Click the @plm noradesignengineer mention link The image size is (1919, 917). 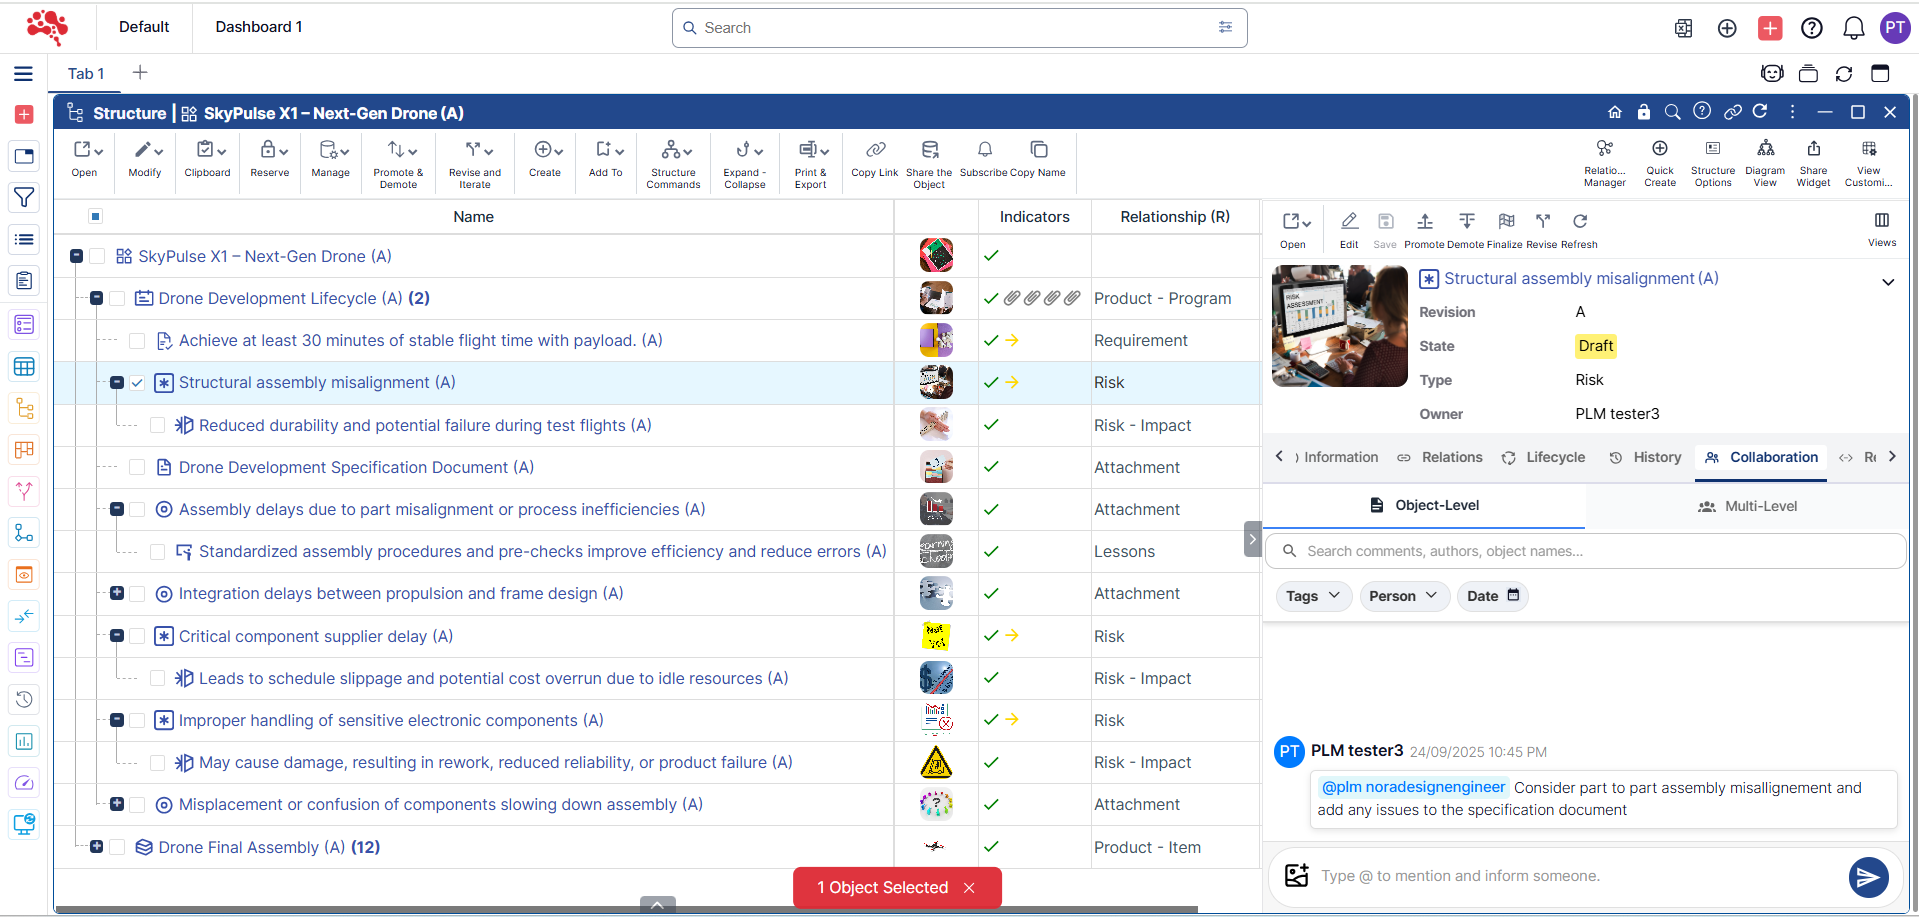pyautogui.click(x=1412, y=787)
